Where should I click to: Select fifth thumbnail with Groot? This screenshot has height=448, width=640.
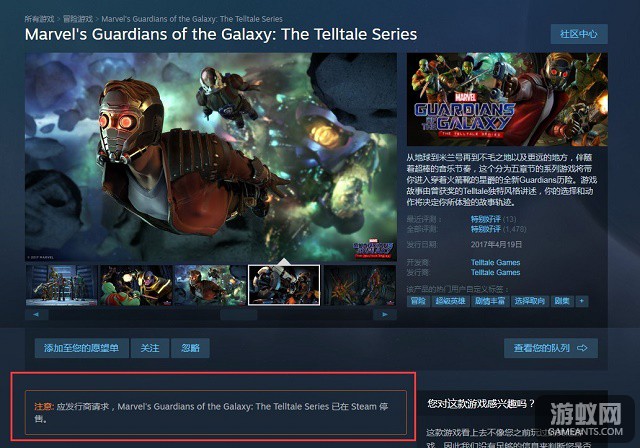[359, 285]
